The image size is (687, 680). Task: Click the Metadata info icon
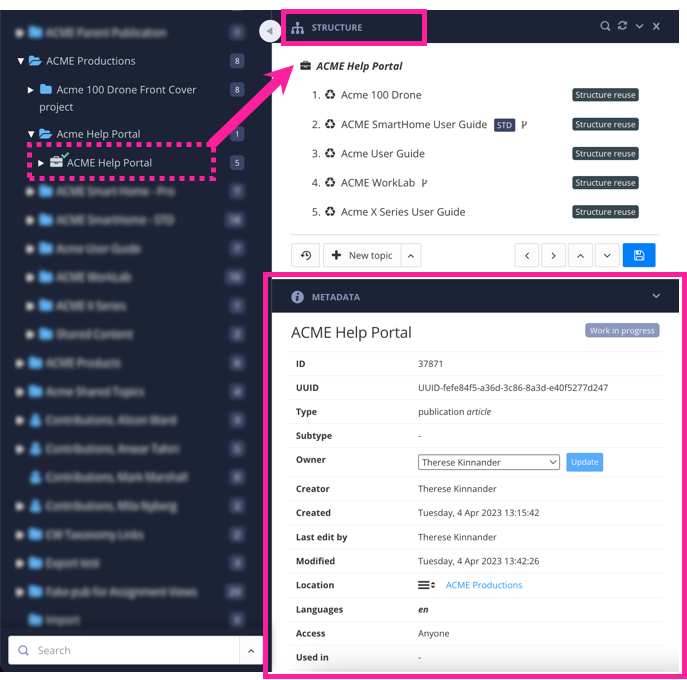(x=297, y=297)
